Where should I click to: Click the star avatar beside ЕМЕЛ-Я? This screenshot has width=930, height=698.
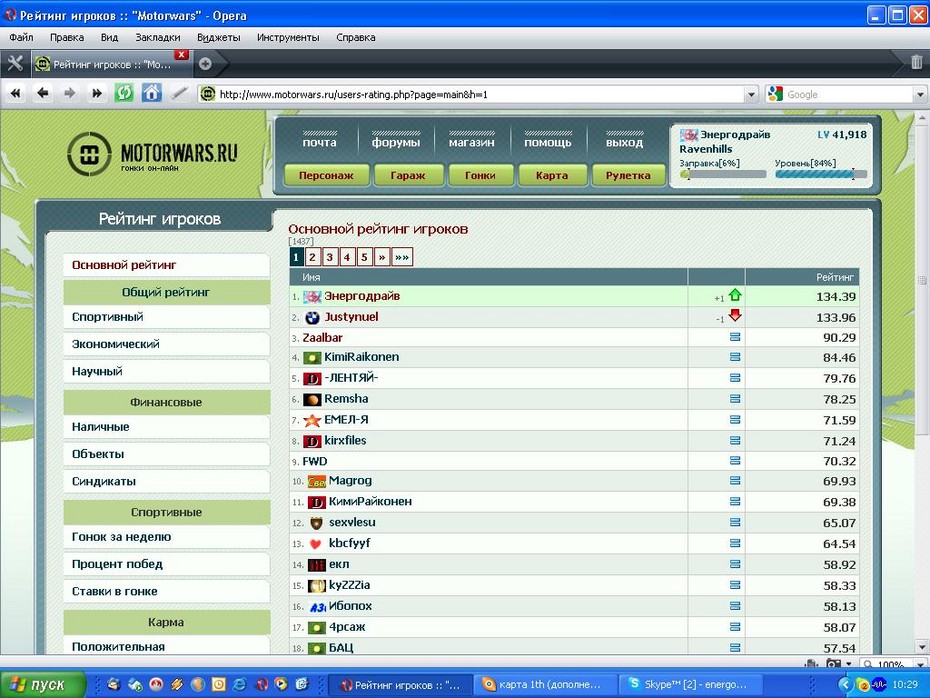(x=312, y=420)
